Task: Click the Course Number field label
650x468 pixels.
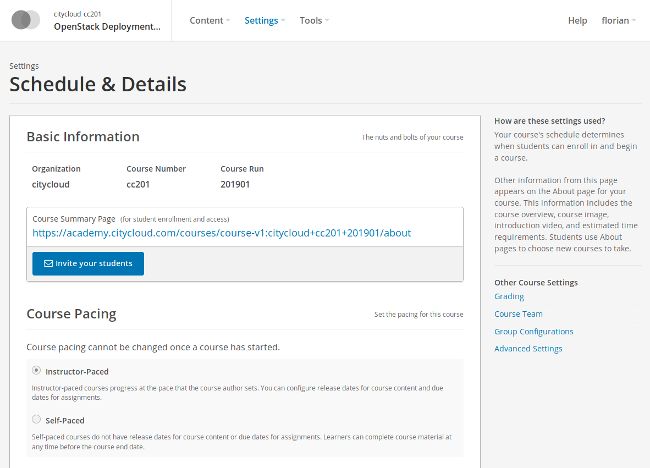Action: 156,169
